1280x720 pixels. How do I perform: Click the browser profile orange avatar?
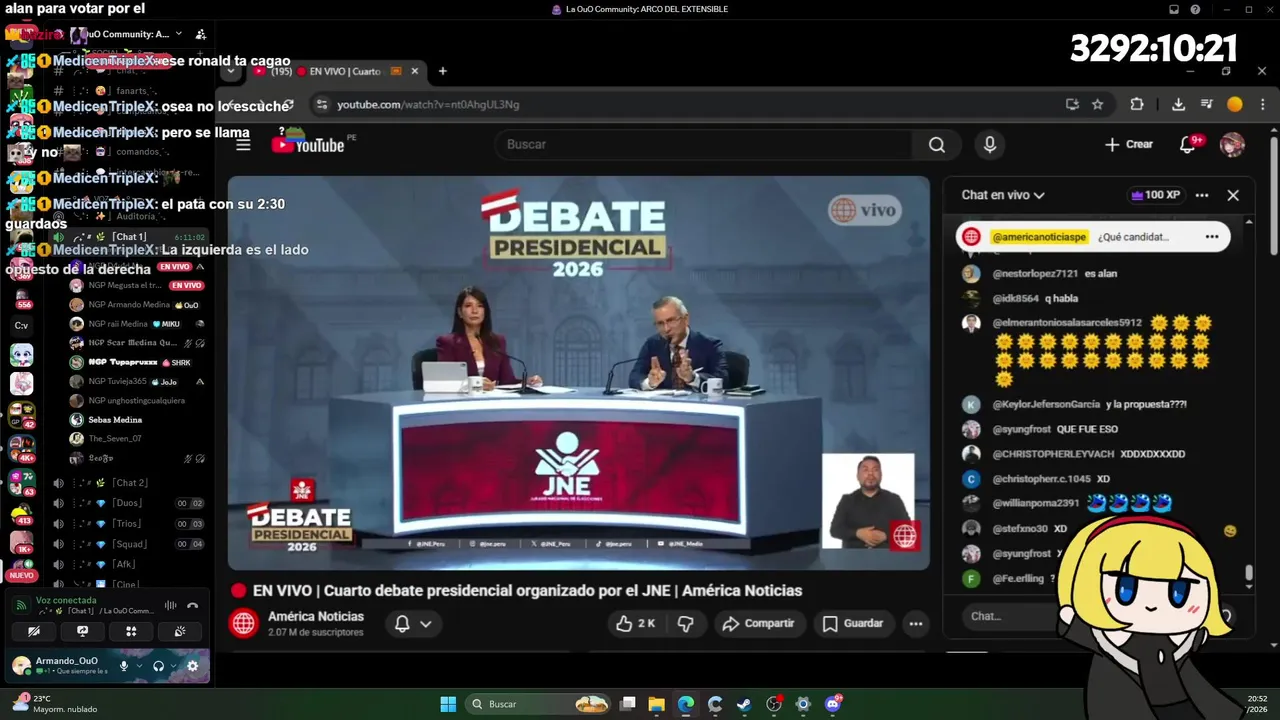pos(1235,104)
